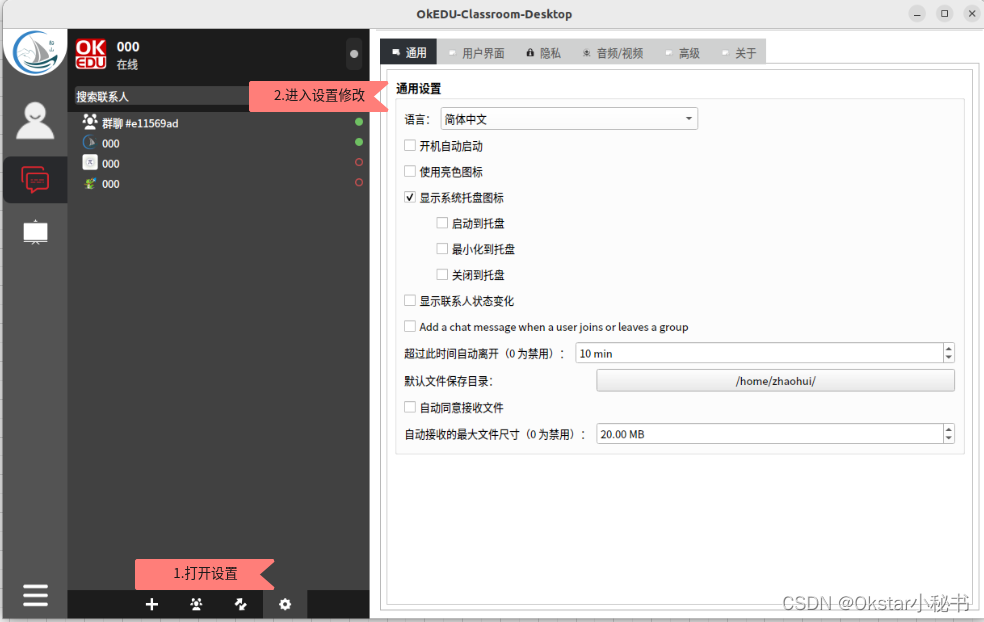Click the 默认文件保存目录 label
This screenshot has width=984, height=622.
click(x=448, y=381)
